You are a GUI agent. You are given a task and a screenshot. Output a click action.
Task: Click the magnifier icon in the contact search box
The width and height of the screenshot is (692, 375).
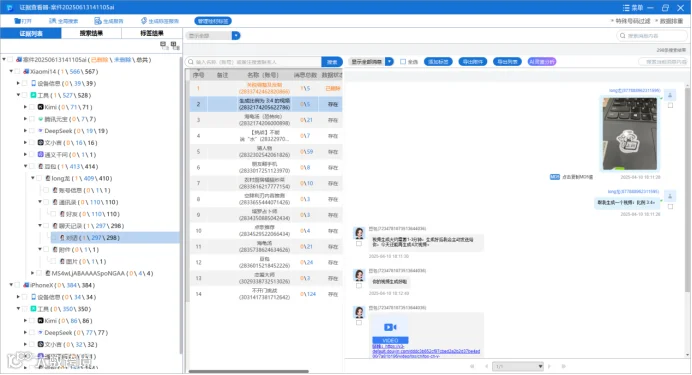tap(191, 62)
